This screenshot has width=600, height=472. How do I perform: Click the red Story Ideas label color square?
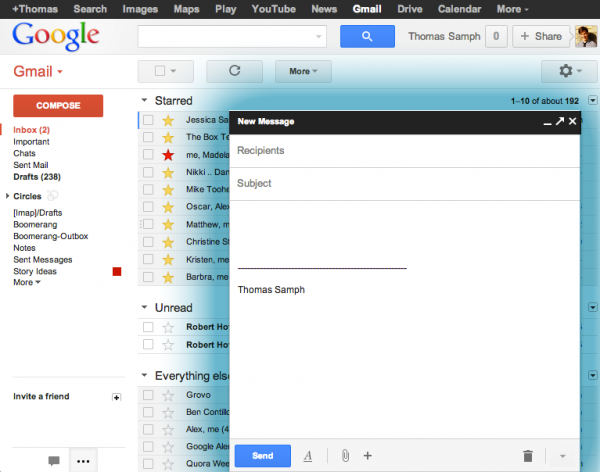coord(117,271)
